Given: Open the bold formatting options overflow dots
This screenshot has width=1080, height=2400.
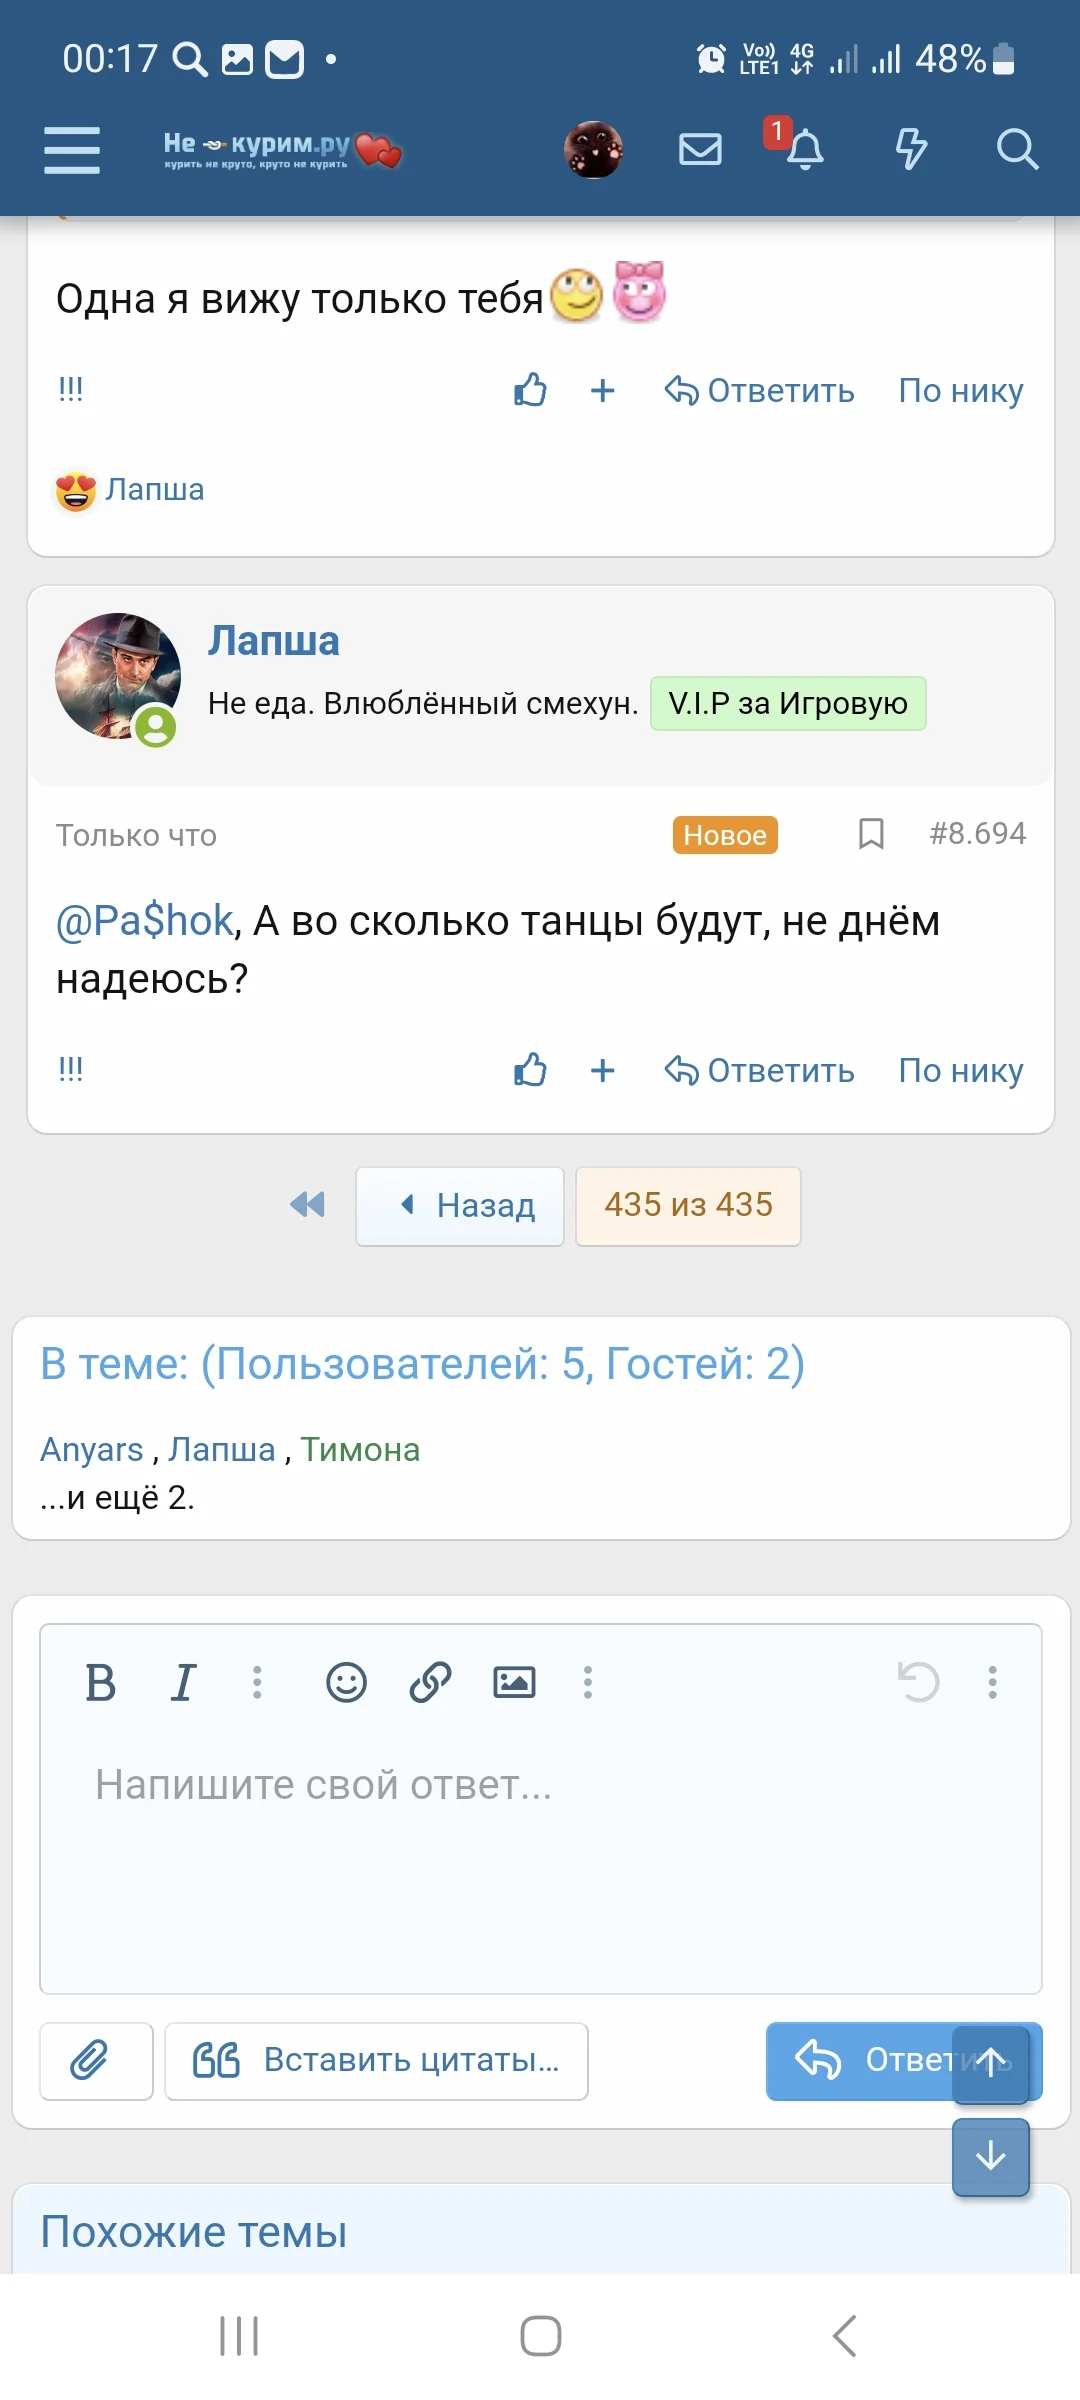Looking at the screenshot, I should (257, 1682).
